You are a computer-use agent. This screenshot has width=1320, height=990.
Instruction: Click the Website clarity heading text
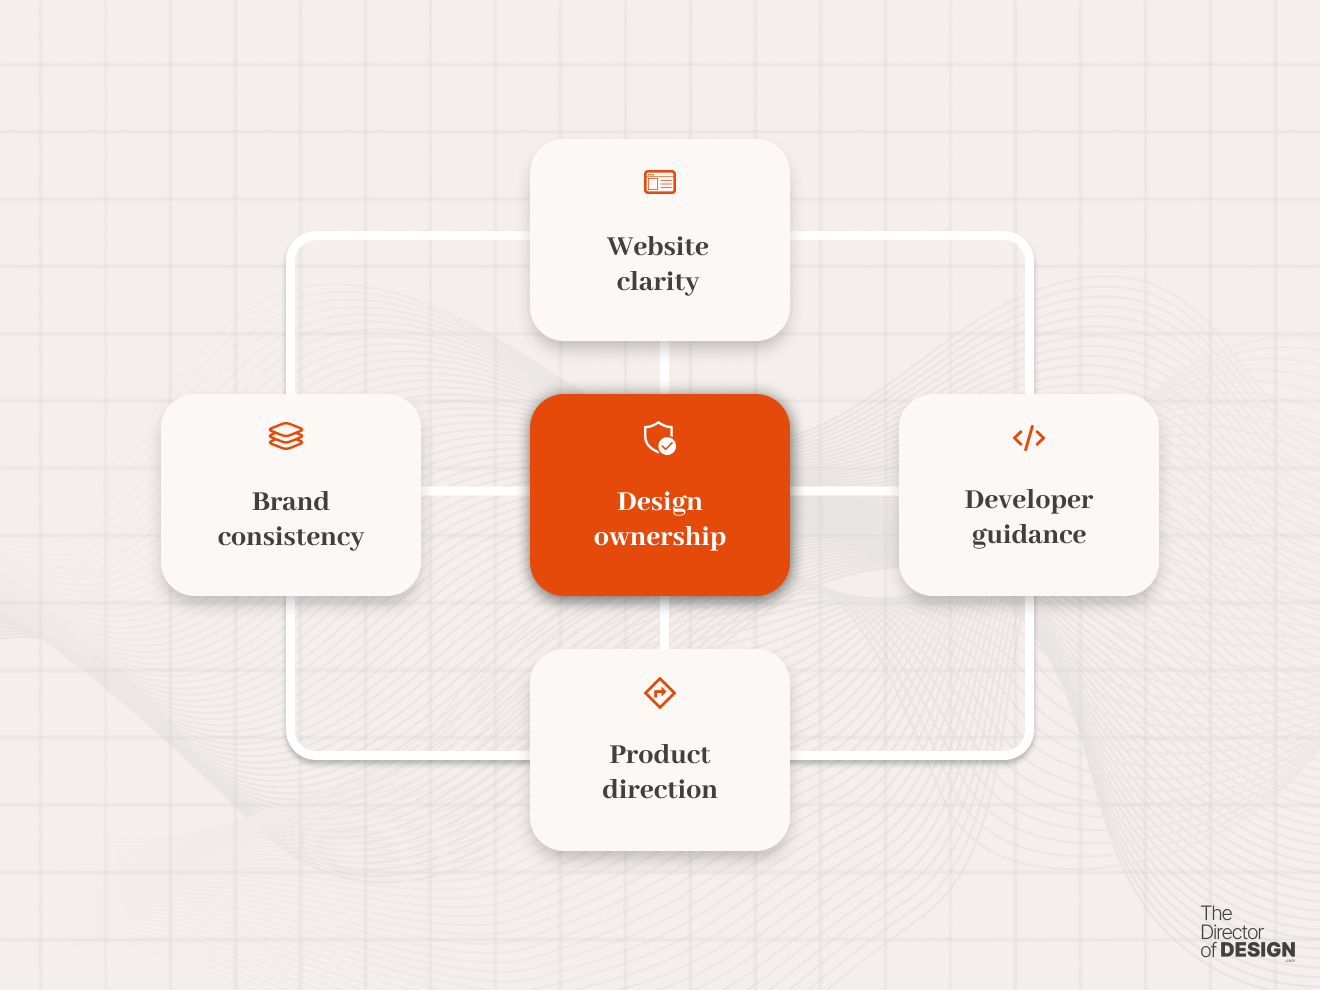point(659,263)
